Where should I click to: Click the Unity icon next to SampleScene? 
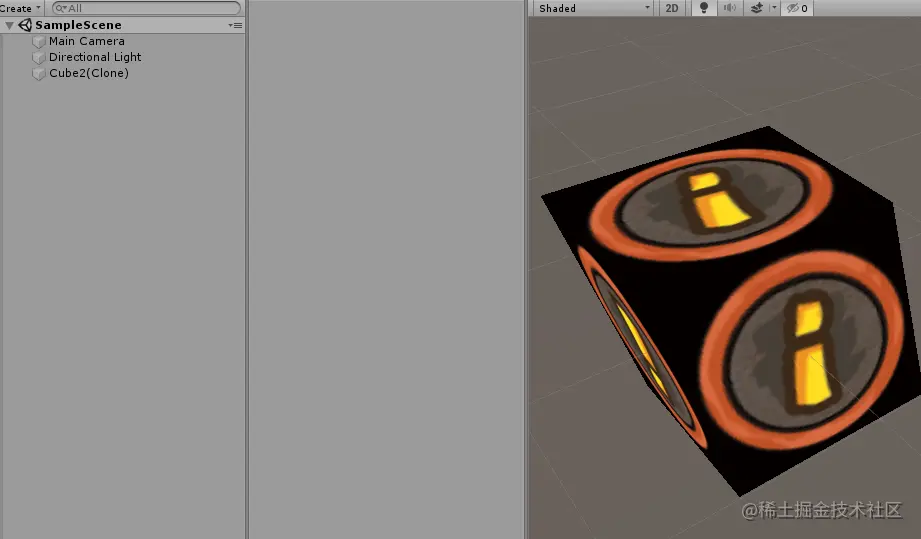(25, 25)
